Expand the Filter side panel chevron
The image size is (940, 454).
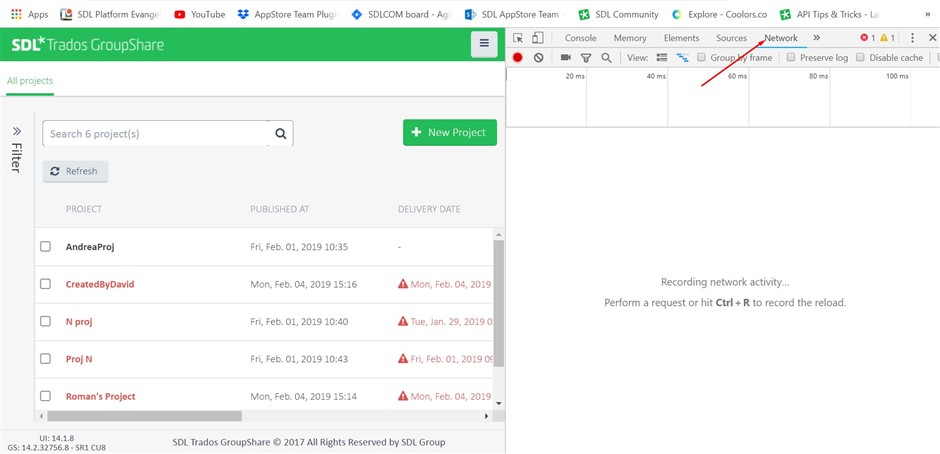point(16,131)
